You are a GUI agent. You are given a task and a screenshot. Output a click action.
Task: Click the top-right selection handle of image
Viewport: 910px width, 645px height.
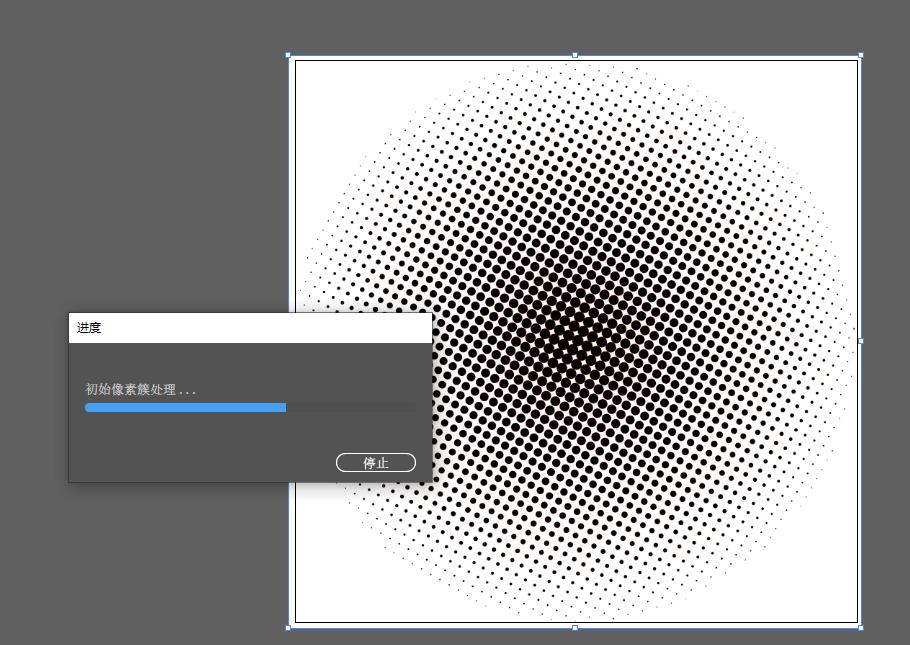tap(861, 55)
